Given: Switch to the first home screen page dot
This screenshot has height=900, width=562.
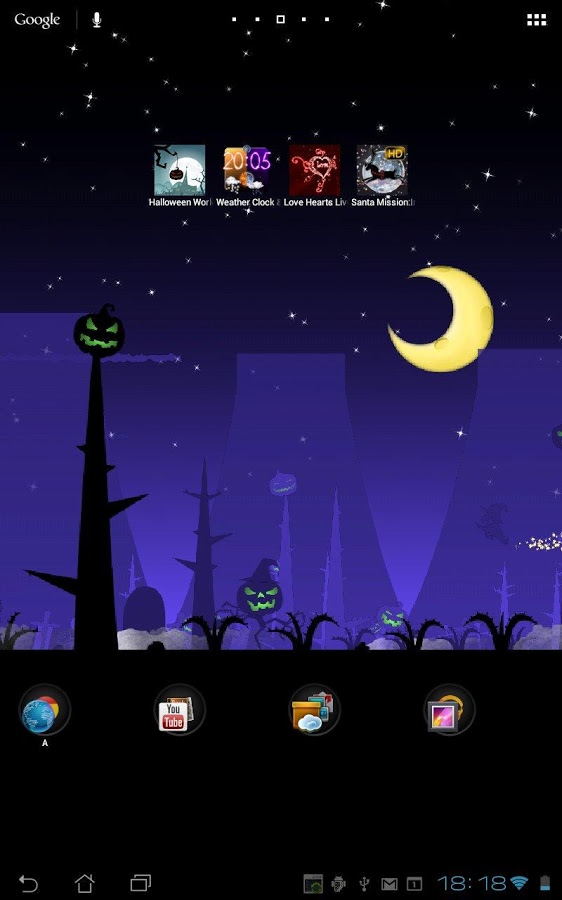Looking at the screenshot, I should [234, 20].
